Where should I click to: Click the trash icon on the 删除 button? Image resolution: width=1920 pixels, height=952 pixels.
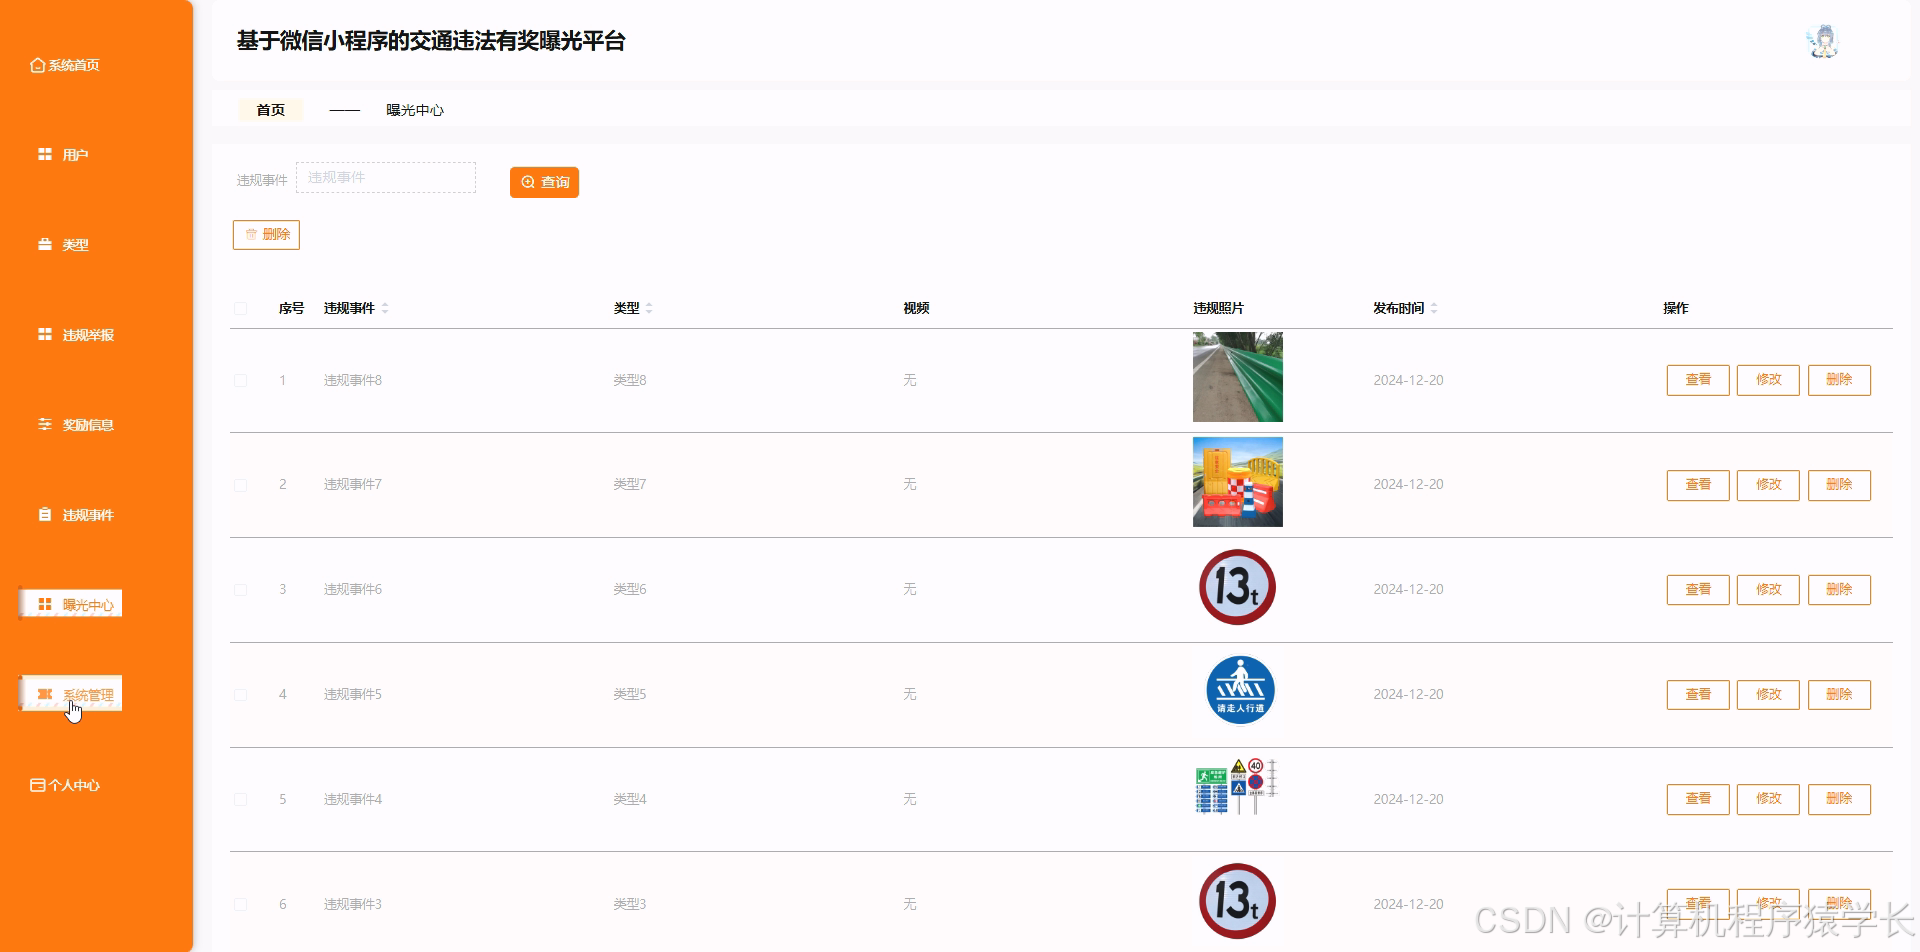tap(251, 234)
